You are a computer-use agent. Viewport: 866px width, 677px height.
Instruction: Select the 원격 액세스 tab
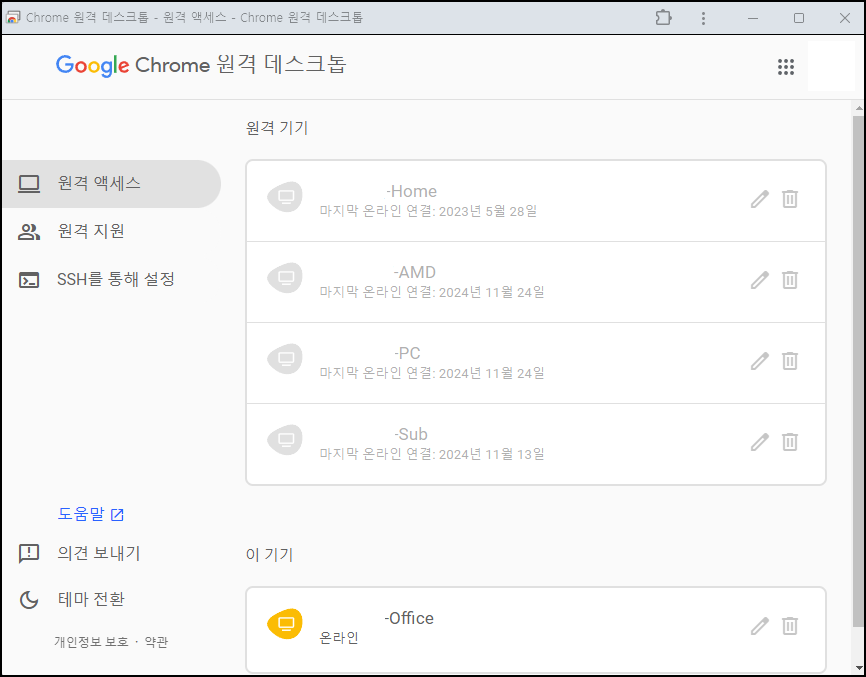click(111, 184)
